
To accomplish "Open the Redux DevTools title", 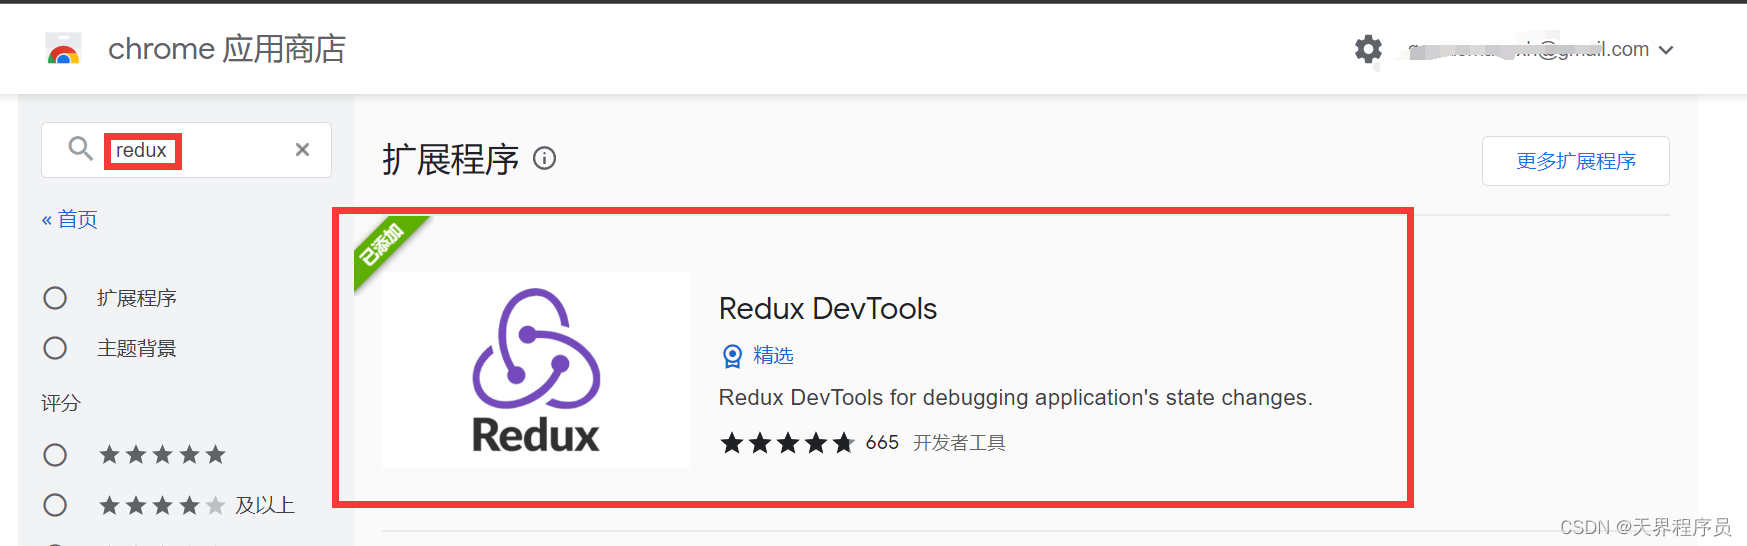I will (x=828, y=309).
